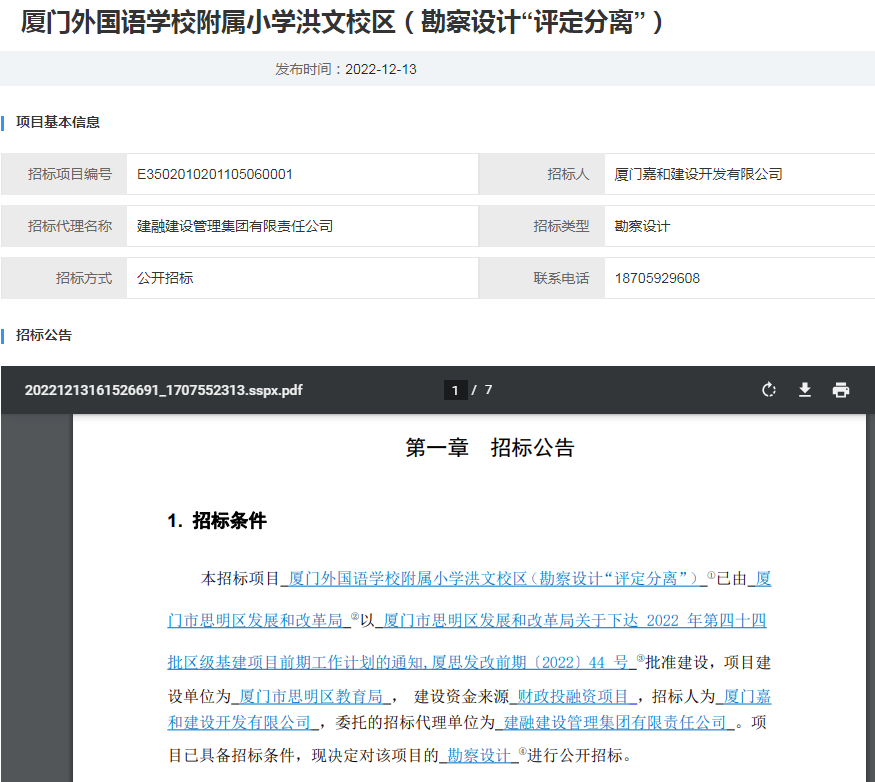Screen dimensions: 875x782
Task: Download the PDF file
Action: coord(805,390)
